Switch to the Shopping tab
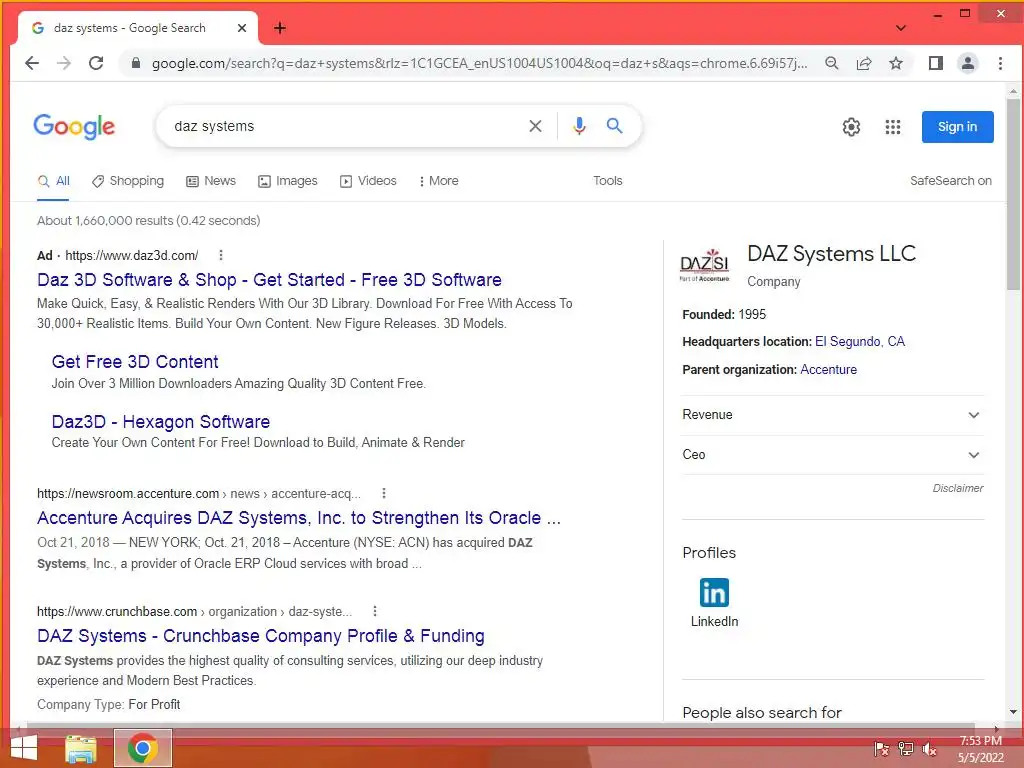The height and width of the screenshot is (768, 1024). (x=128, y=181)
